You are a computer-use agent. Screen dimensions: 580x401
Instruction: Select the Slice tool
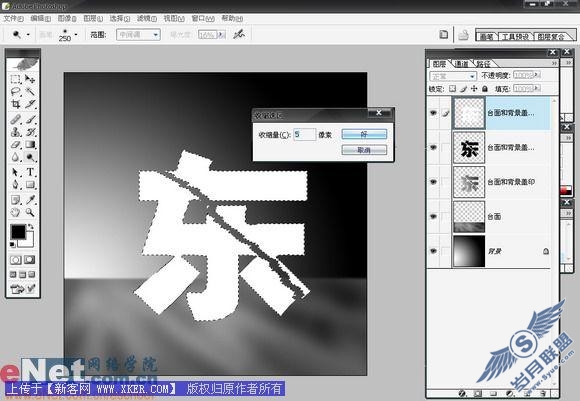click(x=30, y=104)
